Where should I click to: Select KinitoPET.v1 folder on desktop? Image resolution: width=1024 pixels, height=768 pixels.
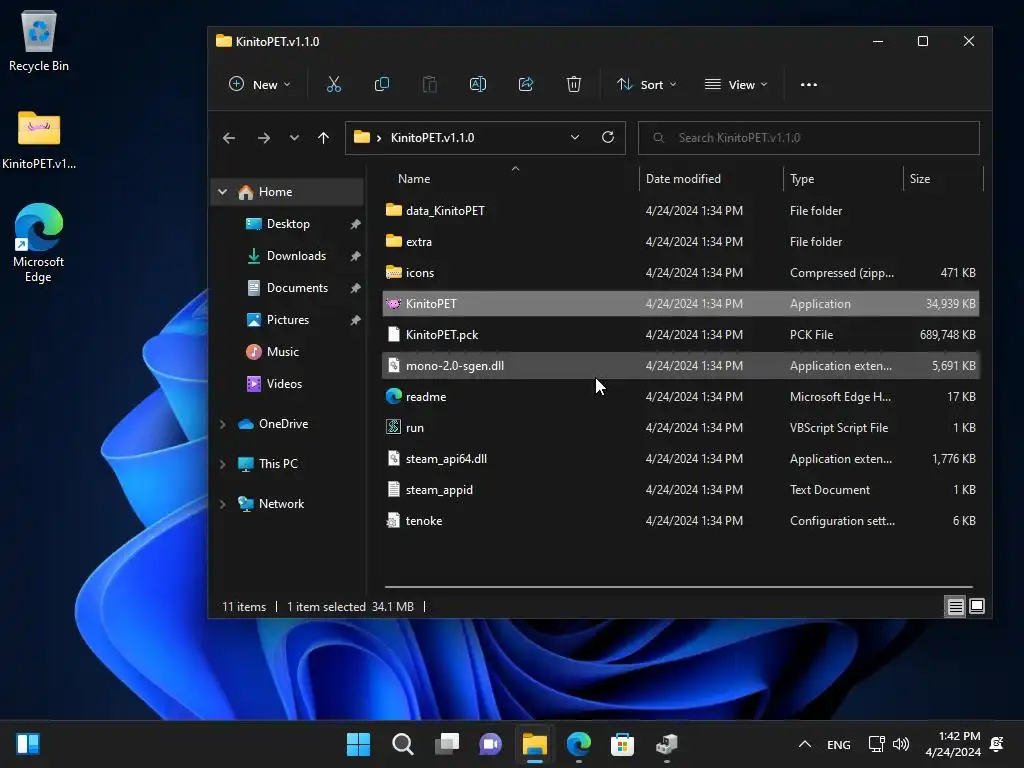[39, 140]
